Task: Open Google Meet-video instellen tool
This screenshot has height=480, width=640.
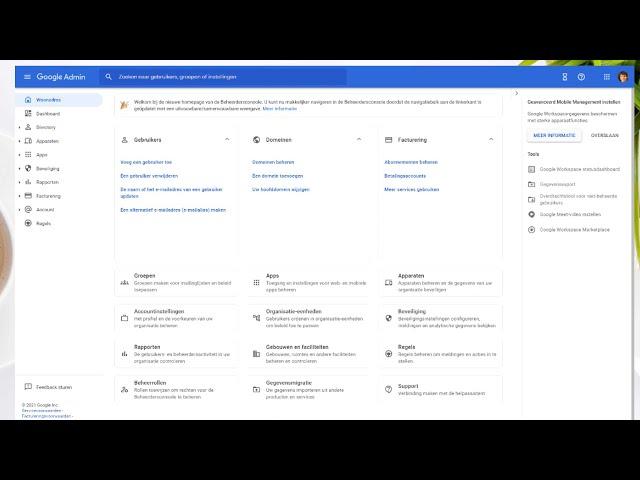Action: point(564,214)
